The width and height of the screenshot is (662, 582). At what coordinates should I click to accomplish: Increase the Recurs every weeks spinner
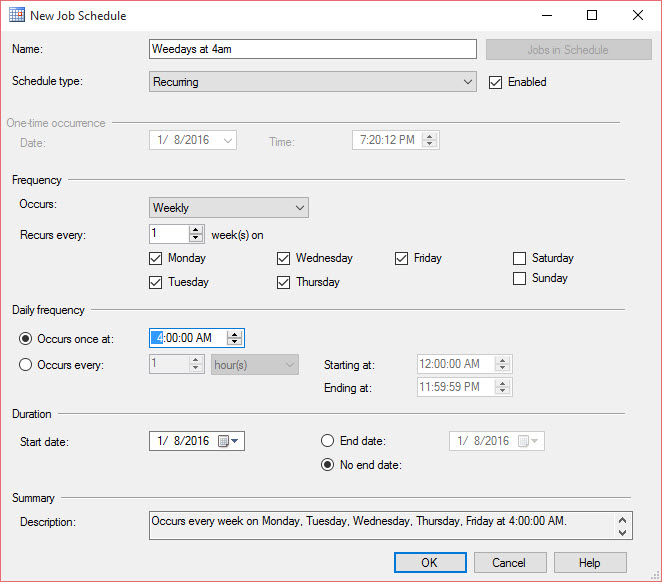pyautogui.click(x=196, y=229)
